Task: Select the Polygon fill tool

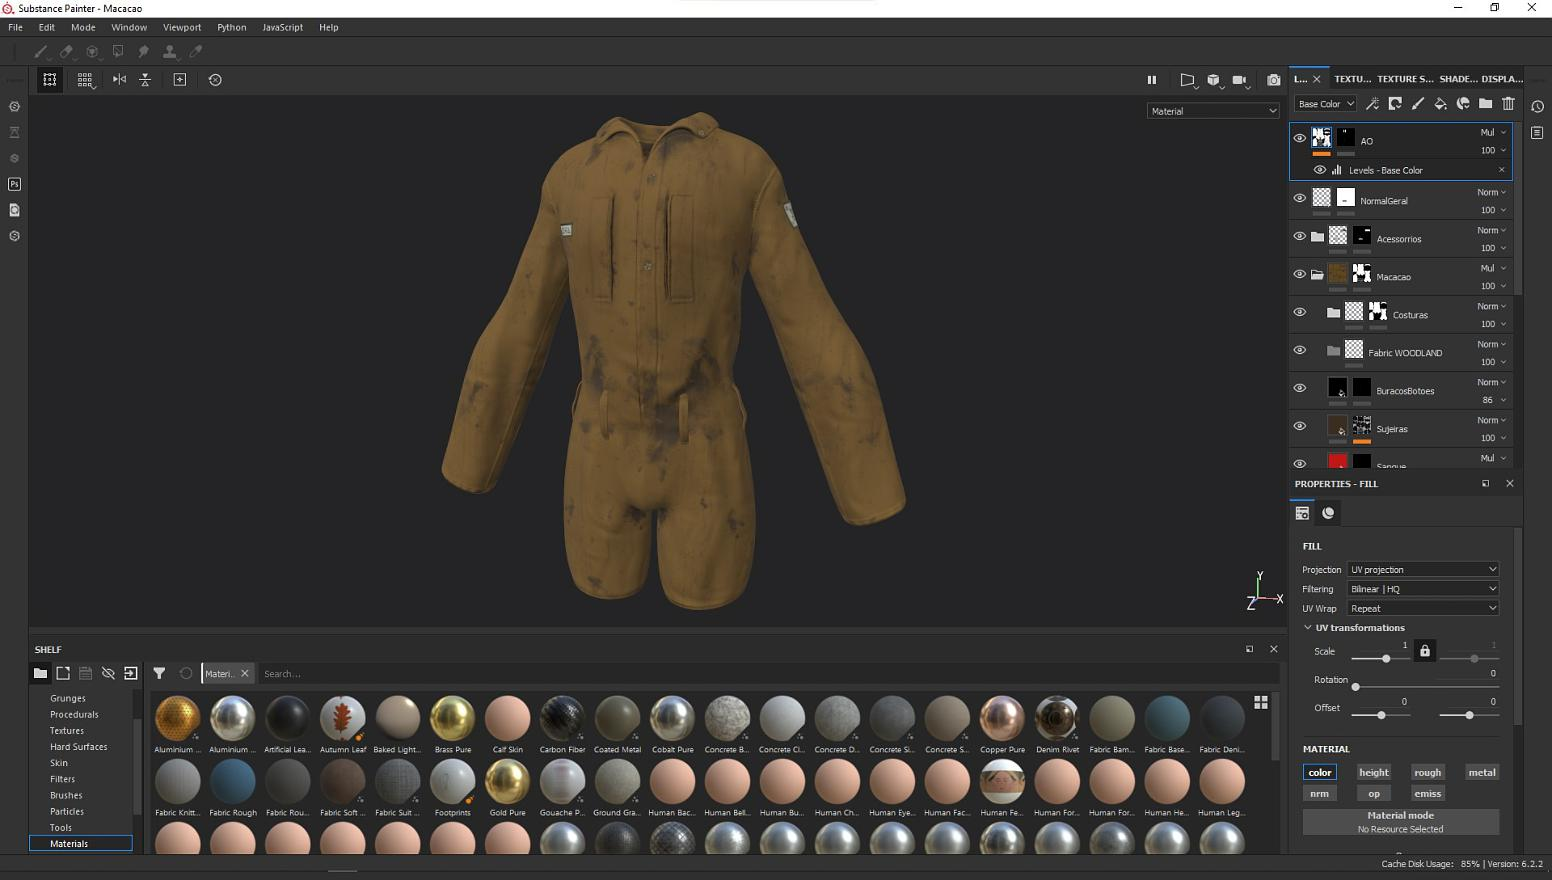Action: pos(118,51)
